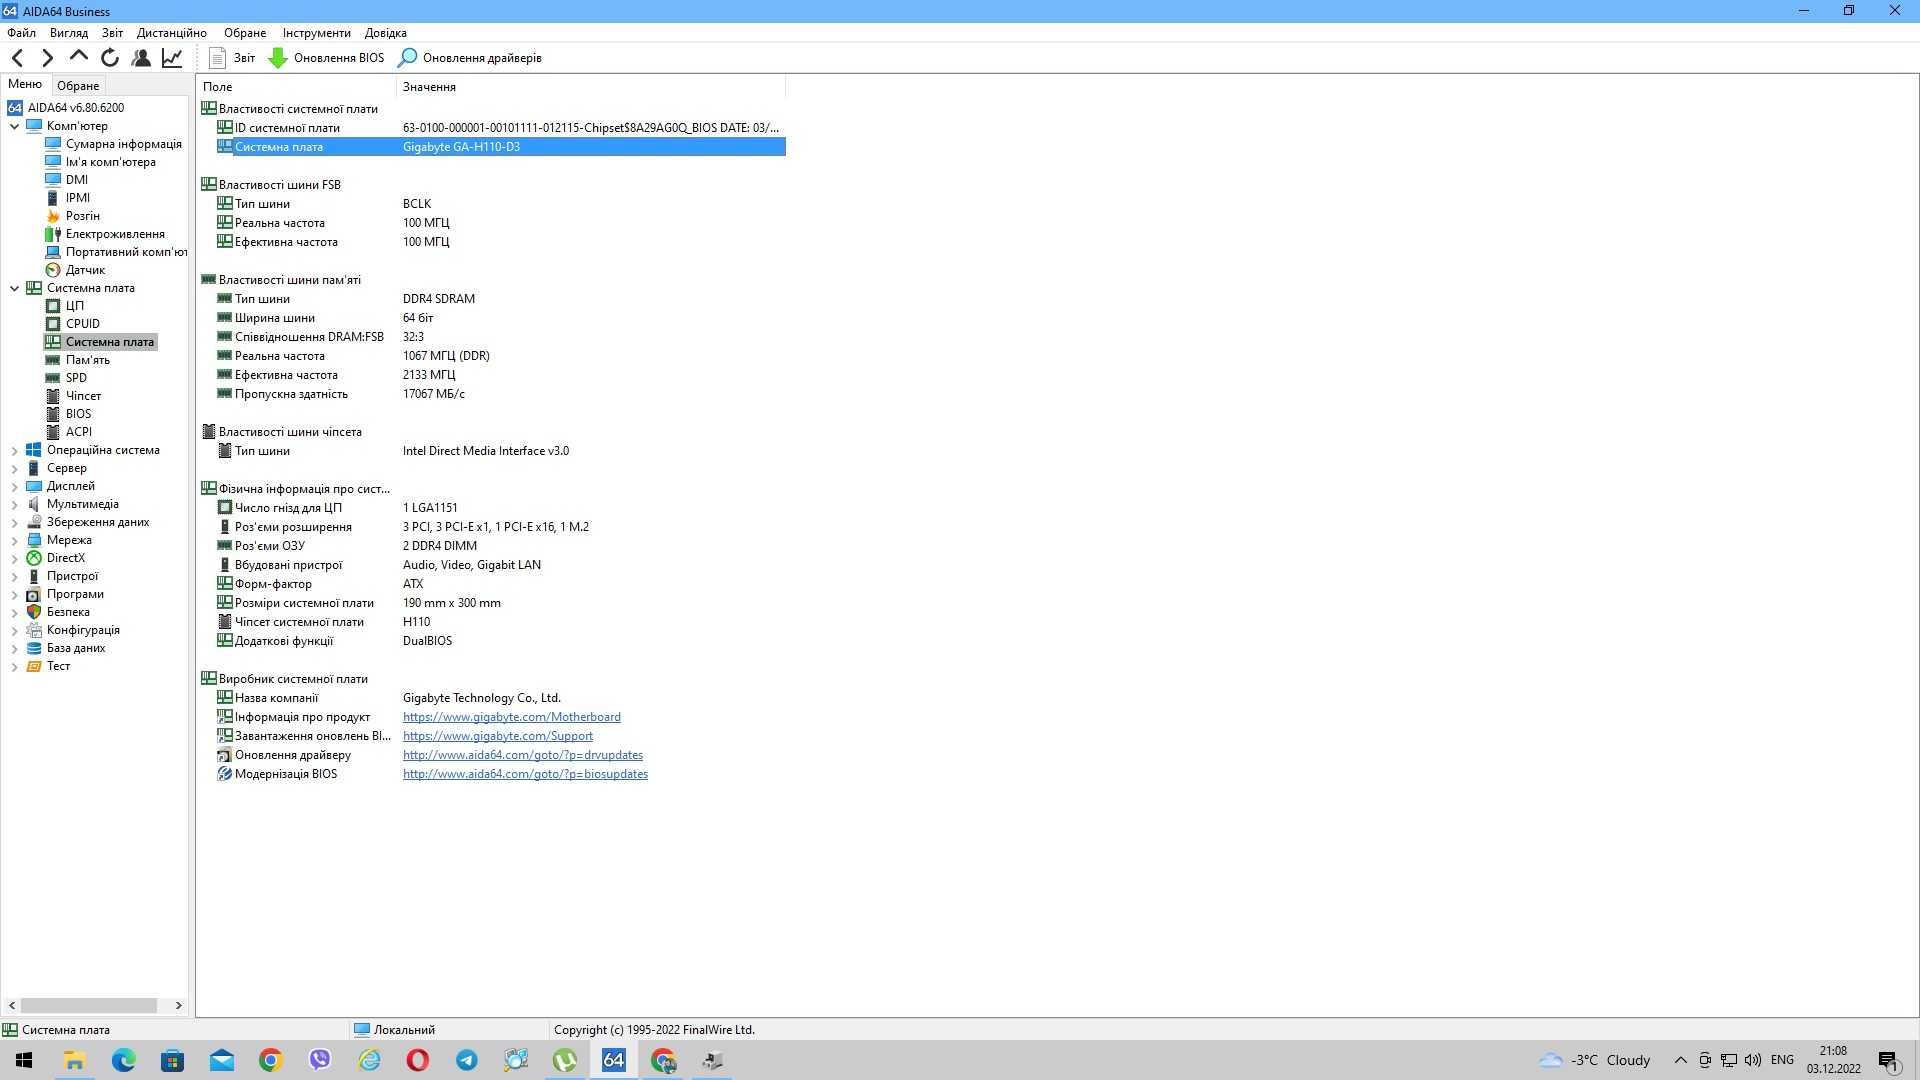Expand the Дисплей tree node
Screen dimensions: 1920x1080
14,487
